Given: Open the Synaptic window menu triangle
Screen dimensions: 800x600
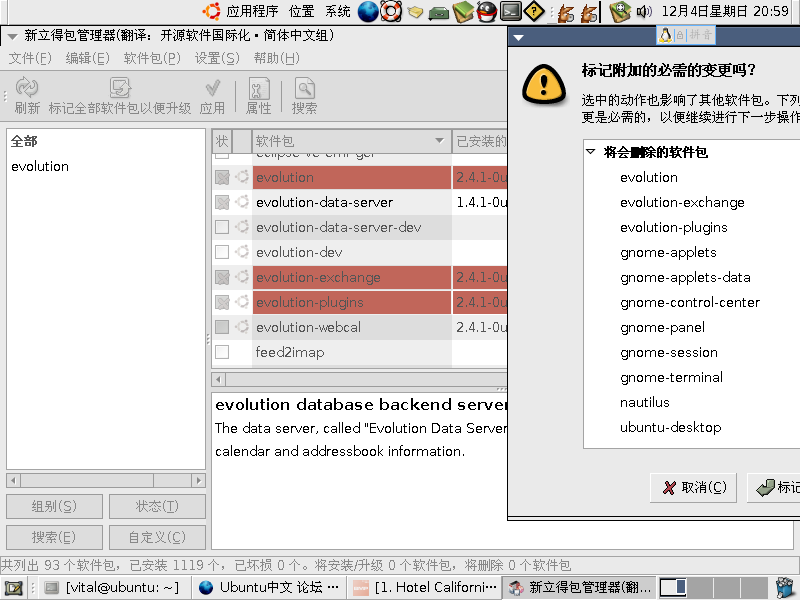Looking at the screenshot, I should pos(12,36).
